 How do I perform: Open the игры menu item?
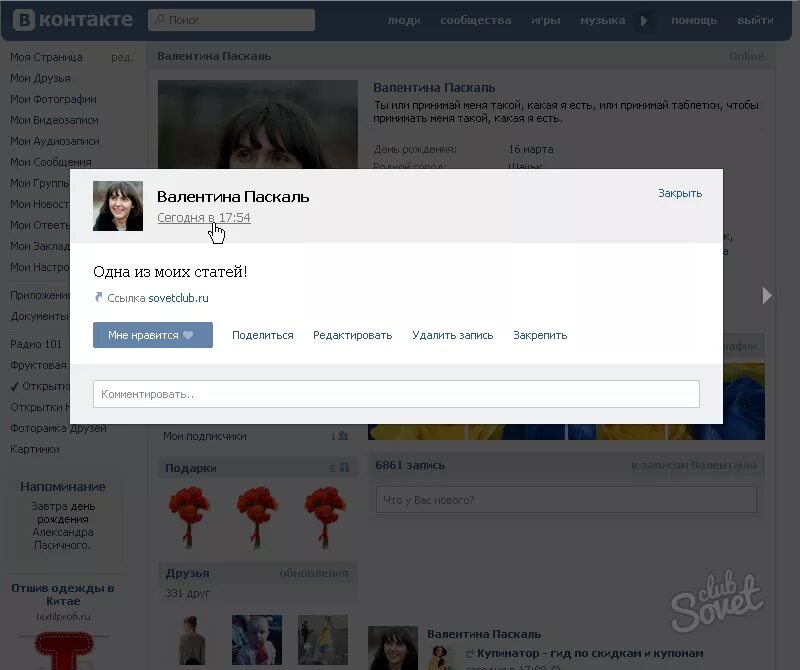tap(545, 20)
